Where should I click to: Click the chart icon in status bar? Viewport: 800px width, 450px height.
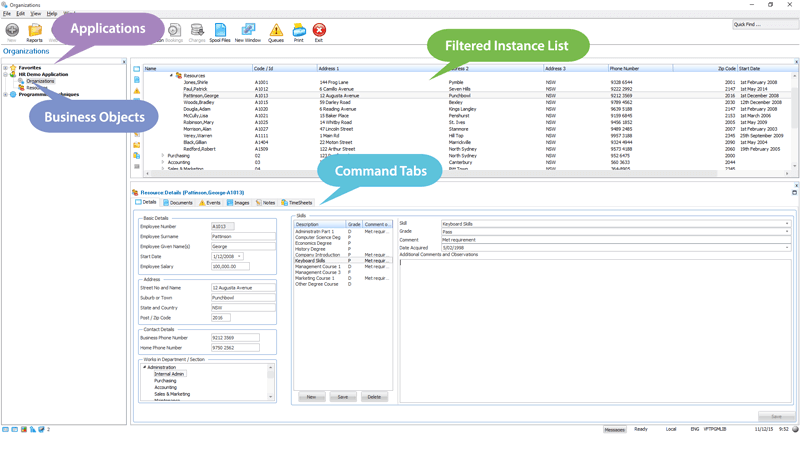33,430
